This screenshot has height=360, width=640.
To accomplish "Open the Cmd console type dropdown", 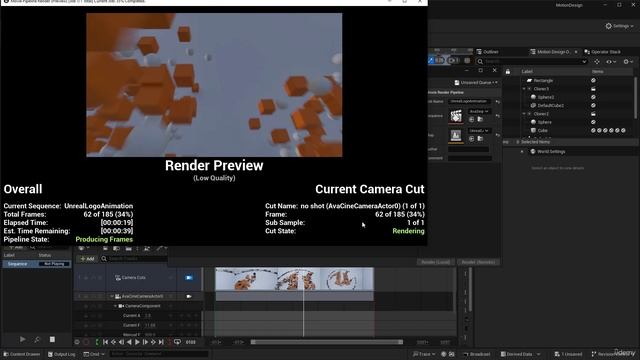I will (x=94, y=354).
